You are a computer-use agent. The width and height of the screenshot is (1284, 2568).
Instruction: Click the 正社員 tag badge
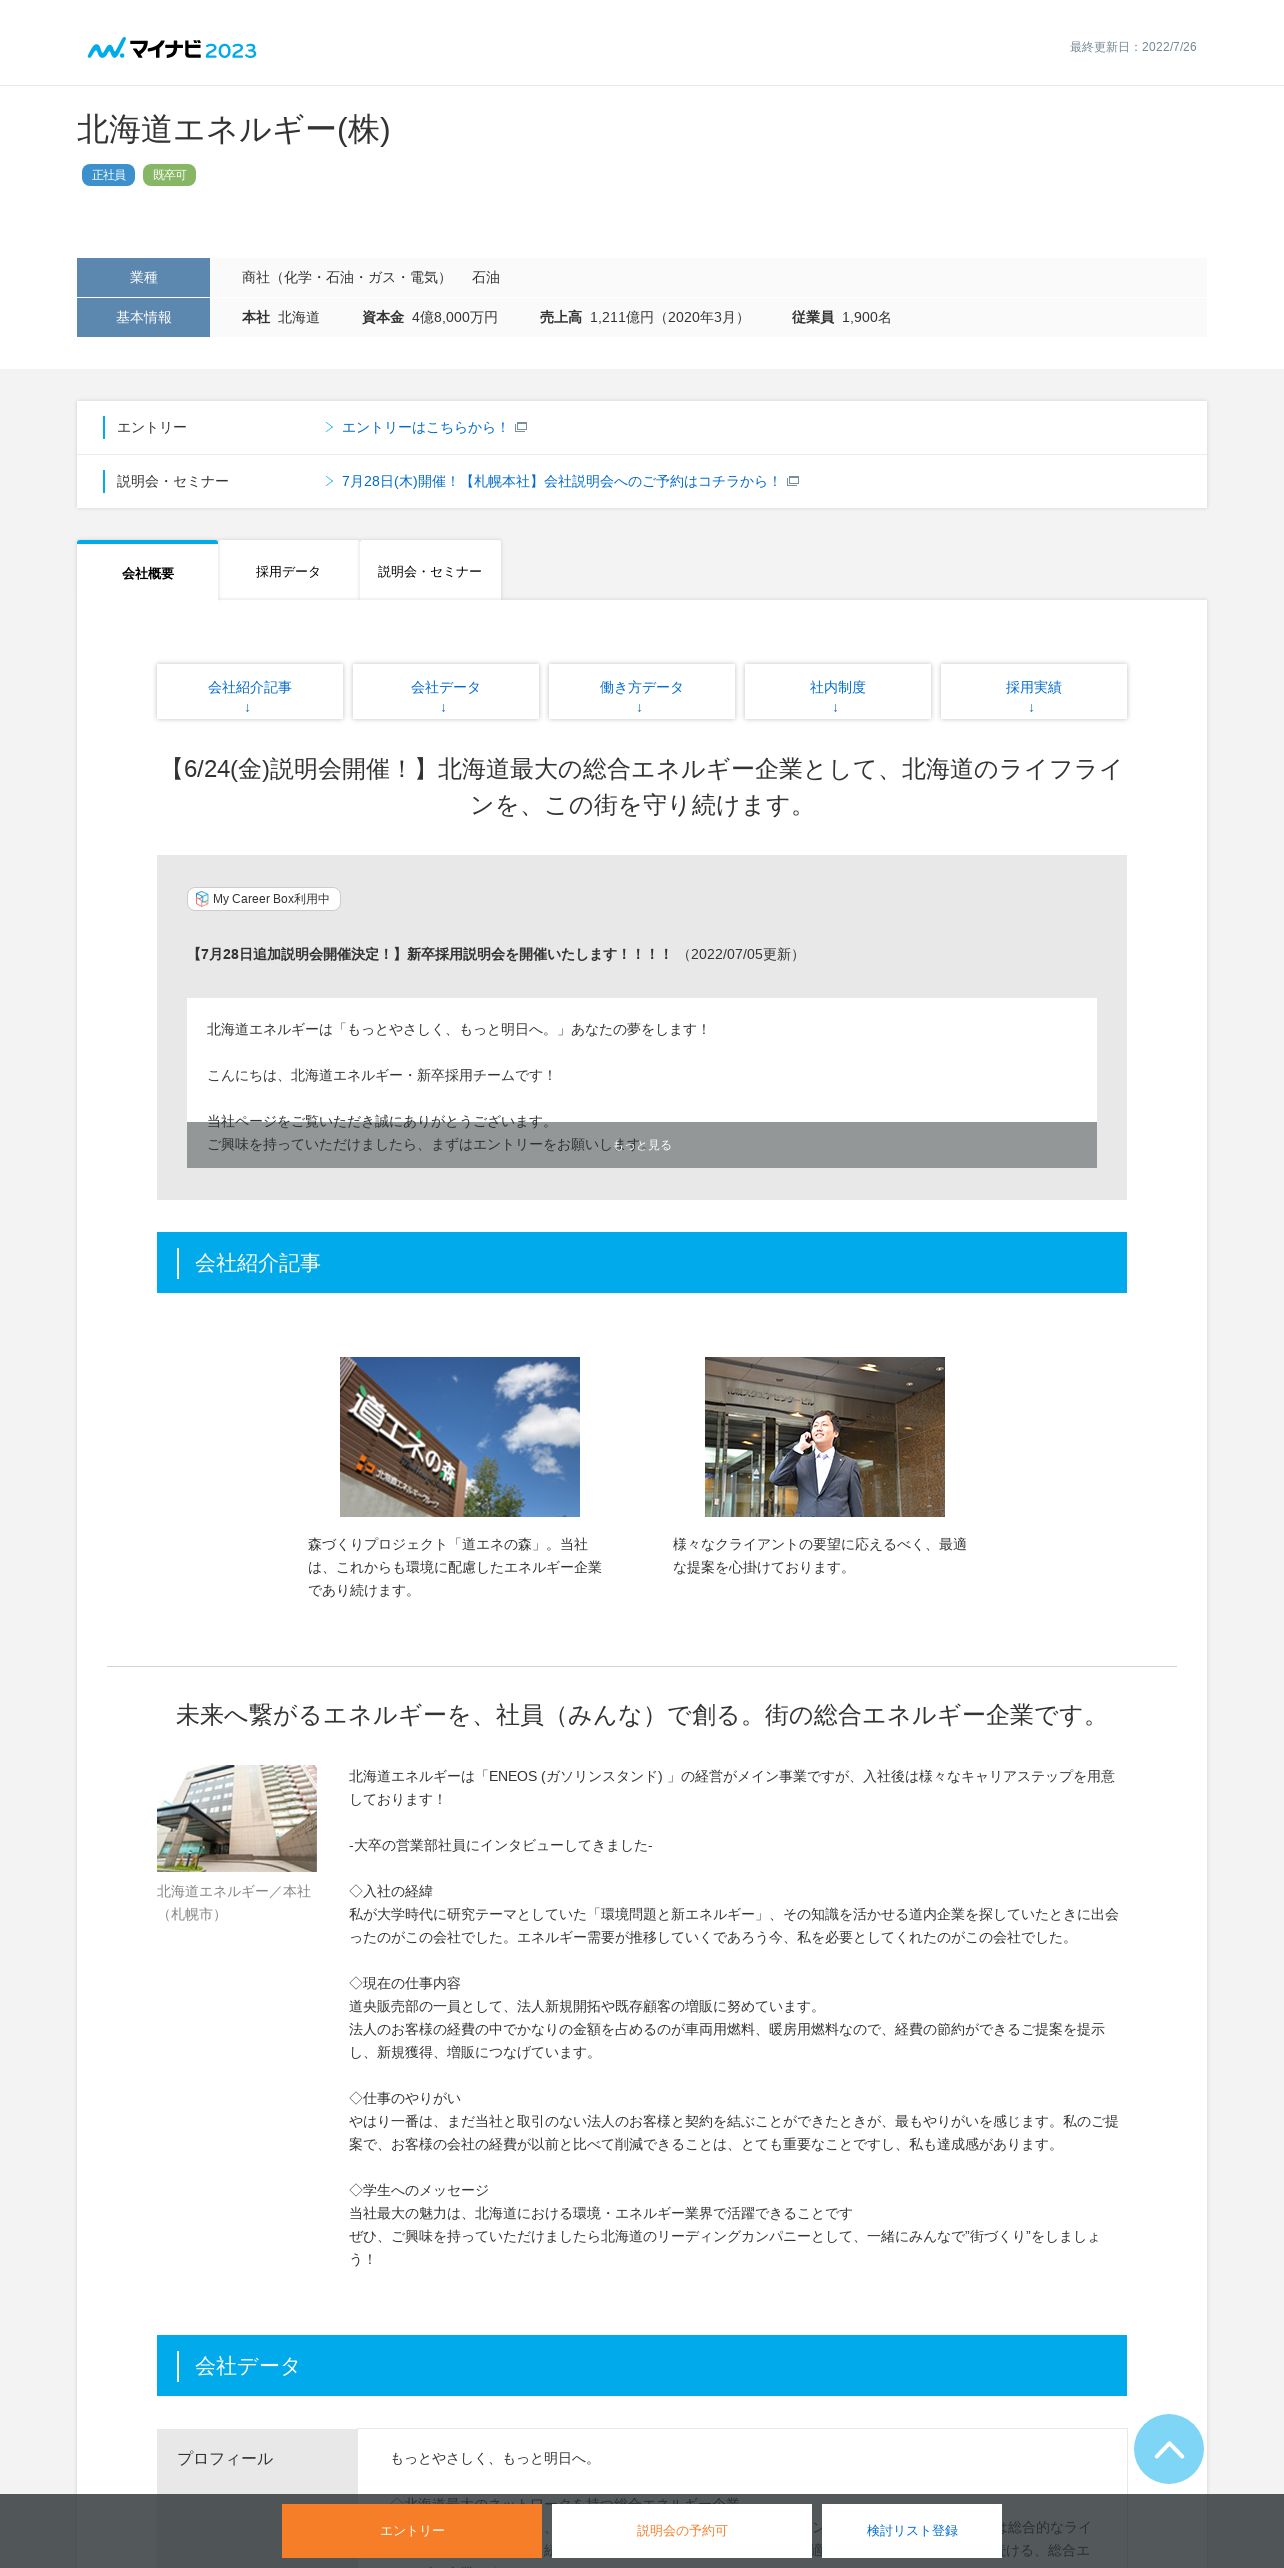pyautogui.click(x=108, y=175)
